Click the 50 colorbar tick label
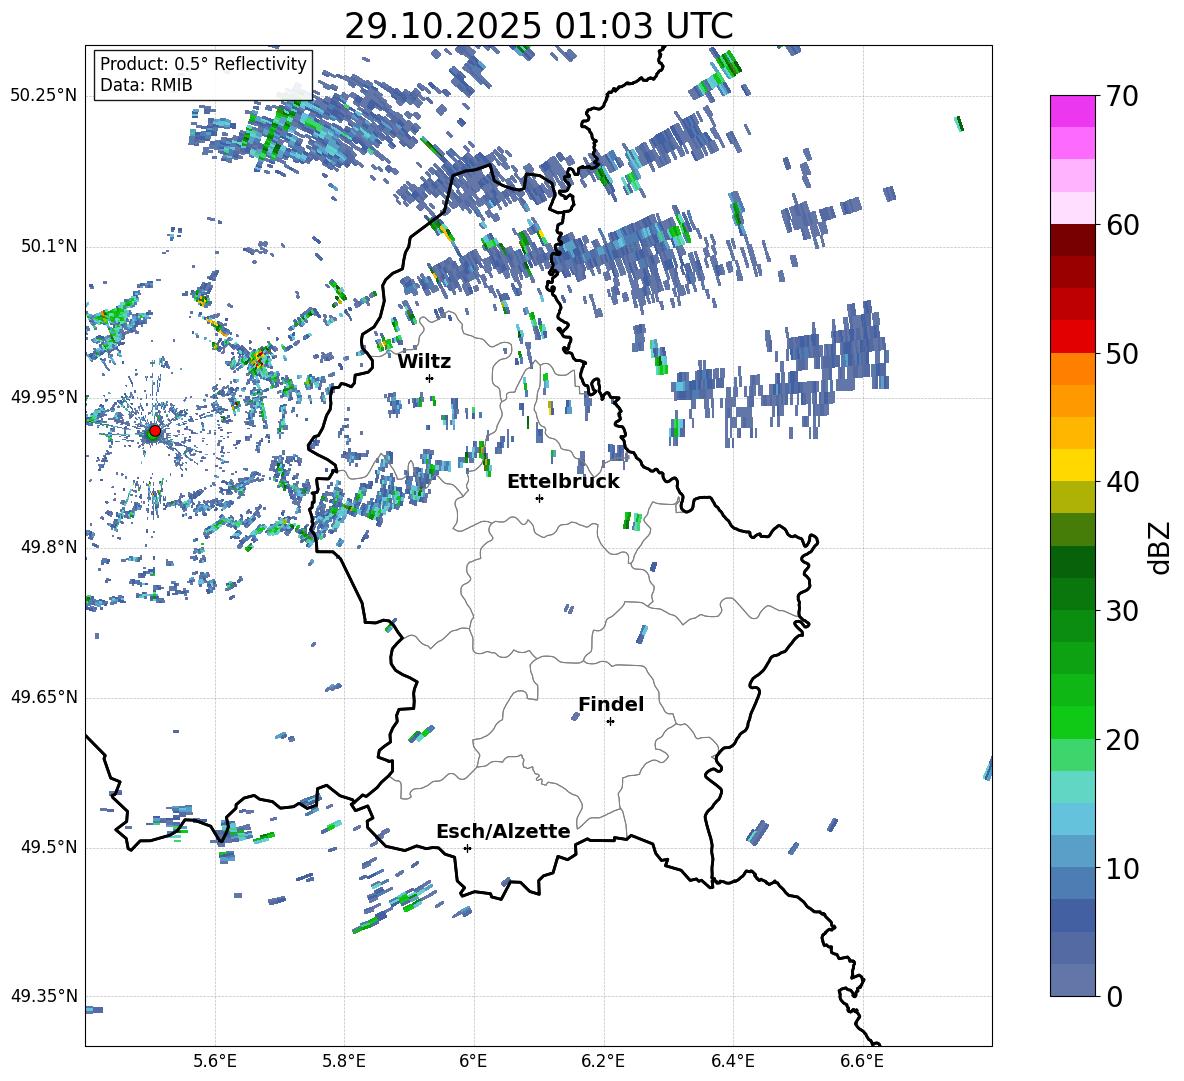Image resolution: width=1184 pixels, height=1081 pixels. [x=1121, y=353]
